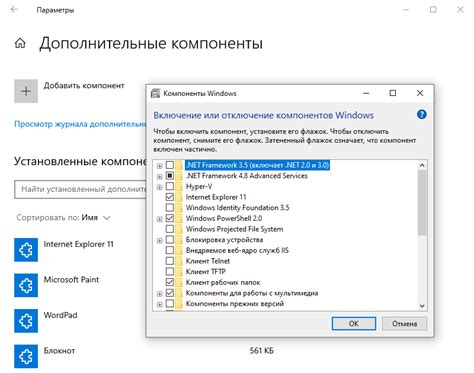Uncheck Клиент рабочих папок checkbox
This screenshot has width=474, height=373.
[x=170, y=282]
